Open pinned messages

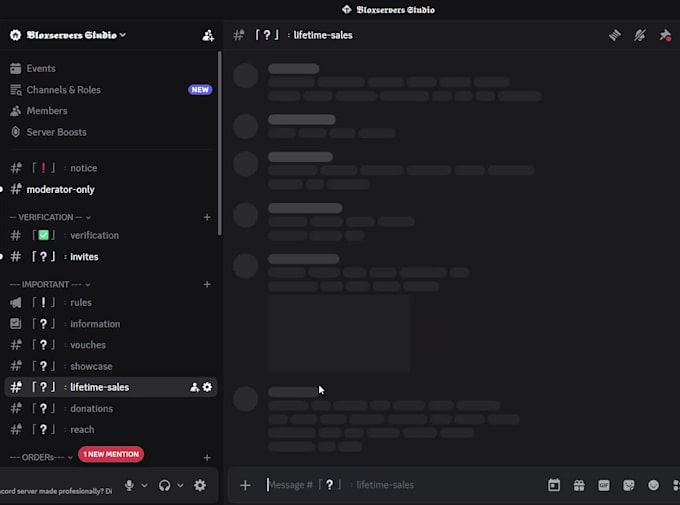pyautogui.click(x=665, y=35)
